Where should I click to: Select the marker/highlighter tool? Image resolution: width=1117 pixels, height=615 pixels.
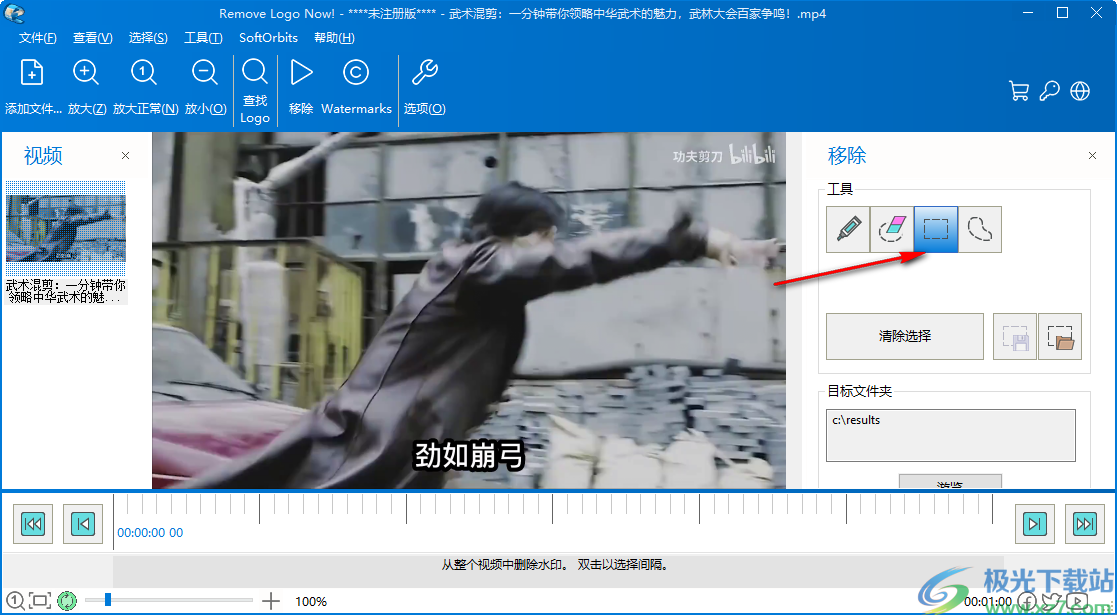[x=845, y=229]
